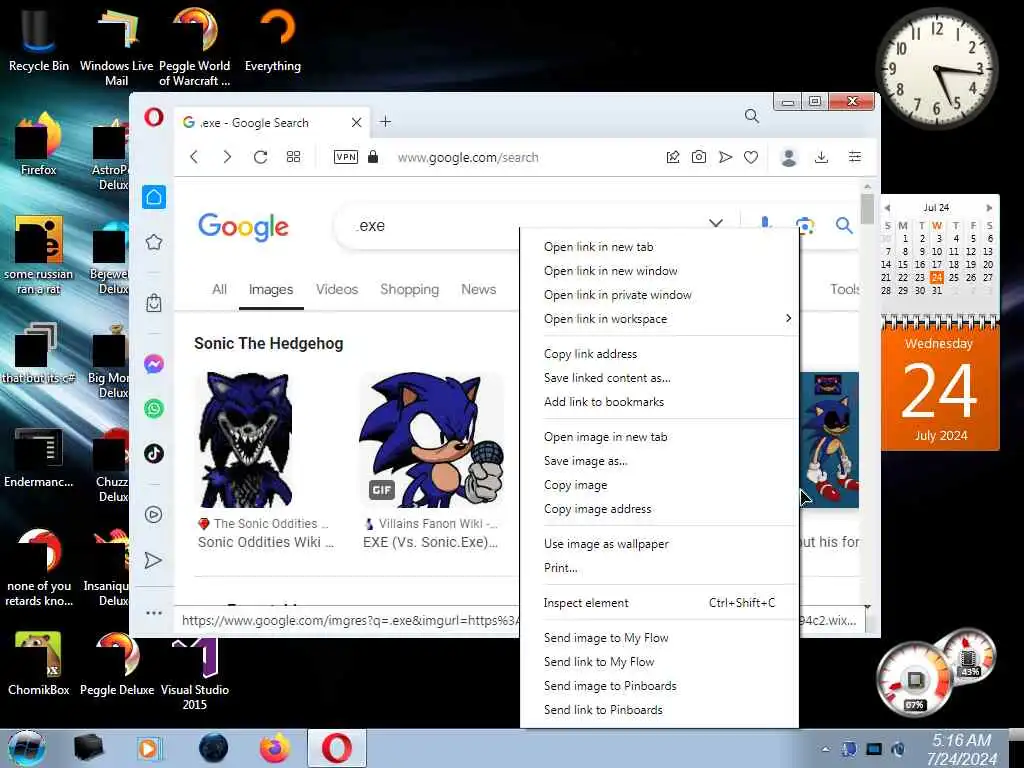Bookmark page with the heart icon
This screenshot has width=1024, height=768.
click(x=751, y=157)
